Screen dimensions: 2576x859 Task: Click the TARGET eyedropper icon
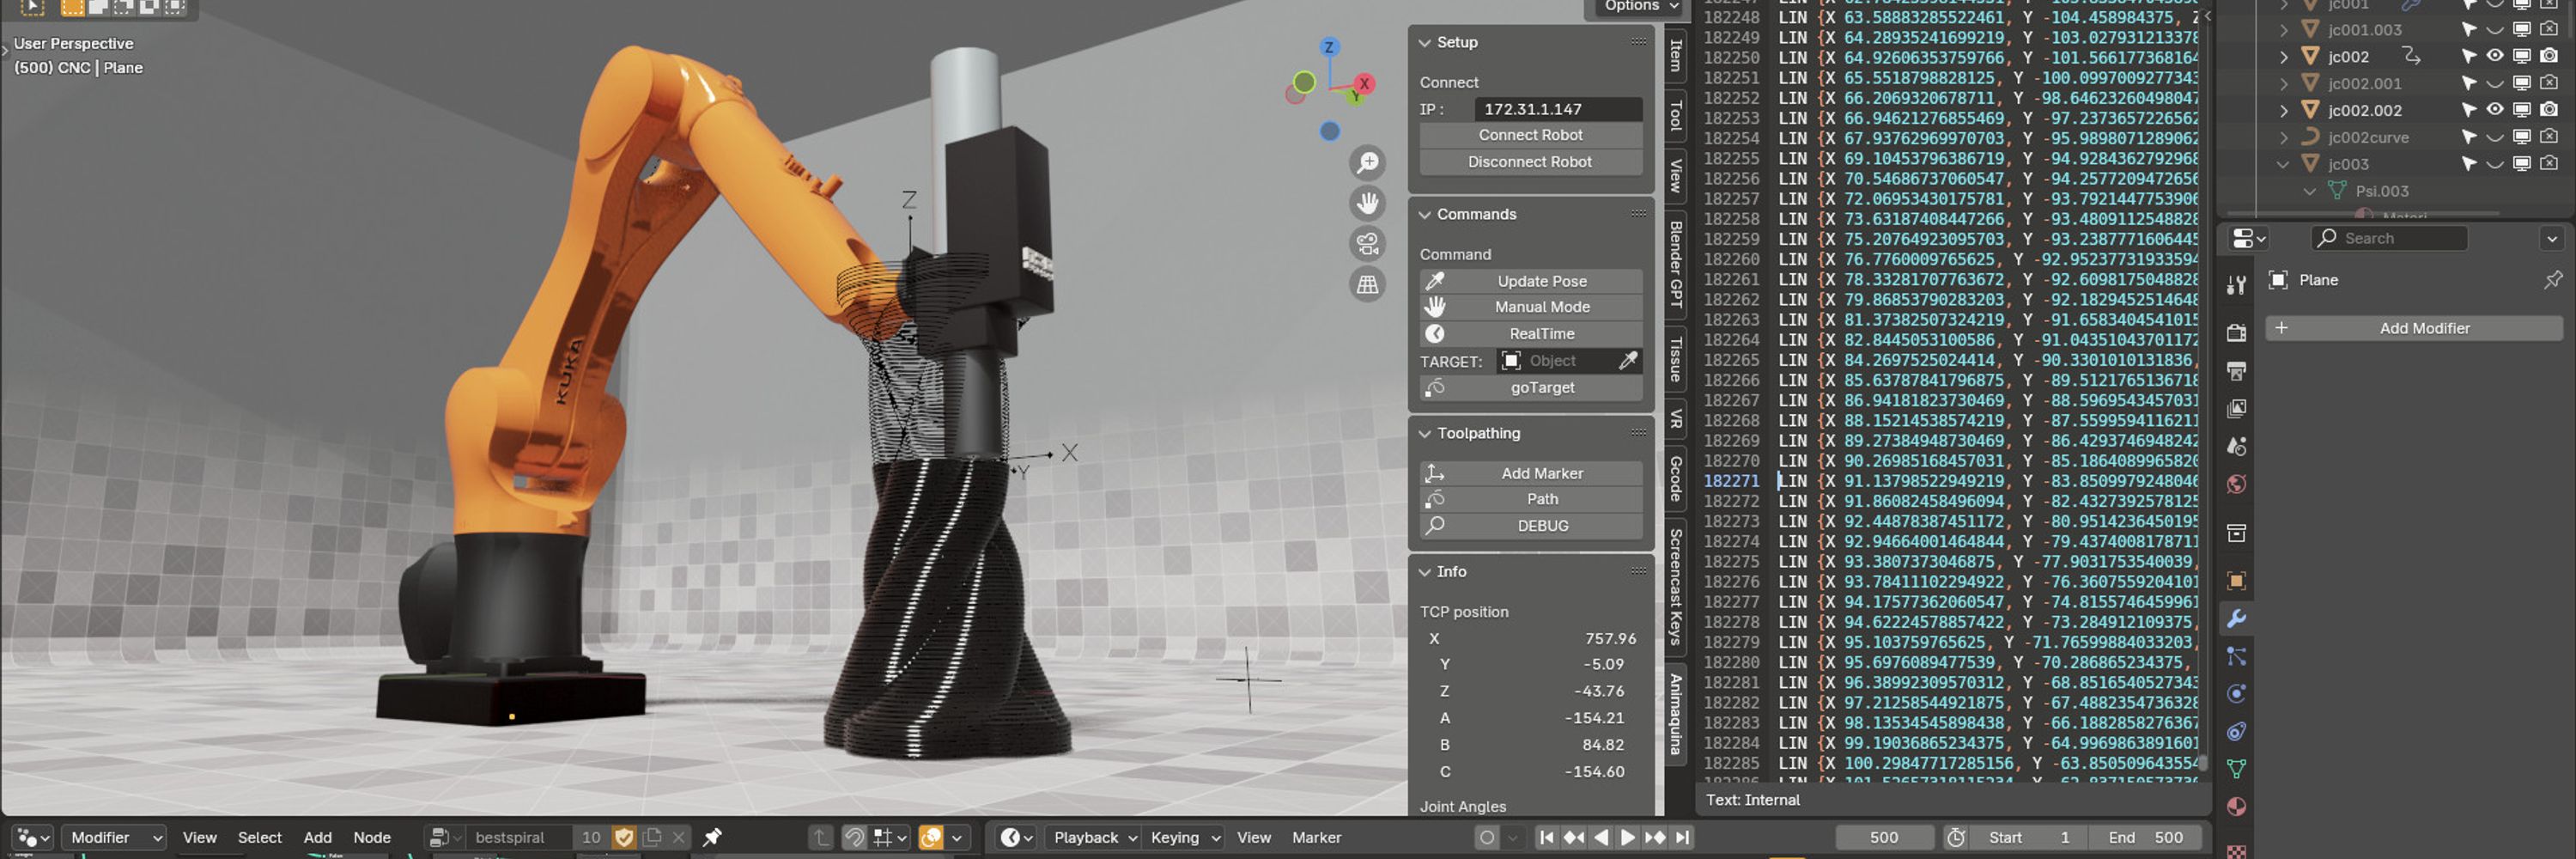[x=1628, y=361]
